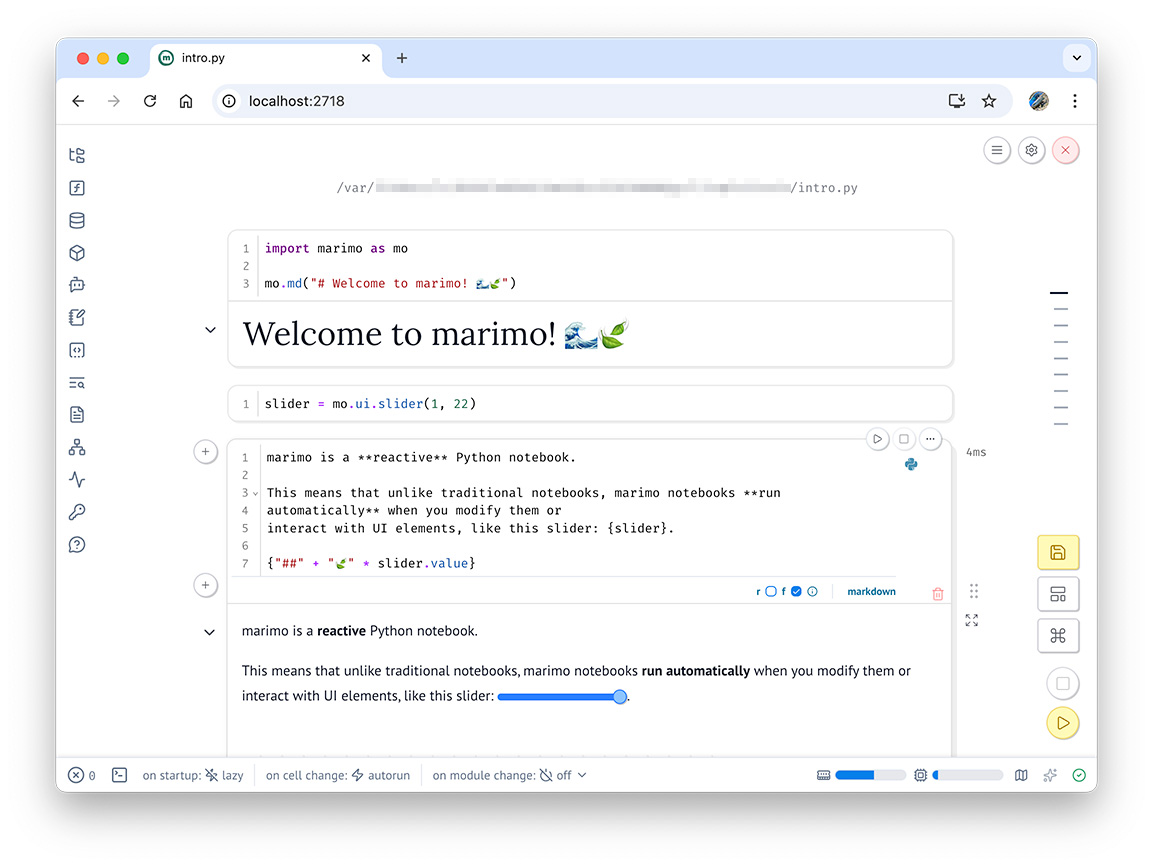Open the file explorer sidebar panel
Screen dimensions: 1153x866
77,155
